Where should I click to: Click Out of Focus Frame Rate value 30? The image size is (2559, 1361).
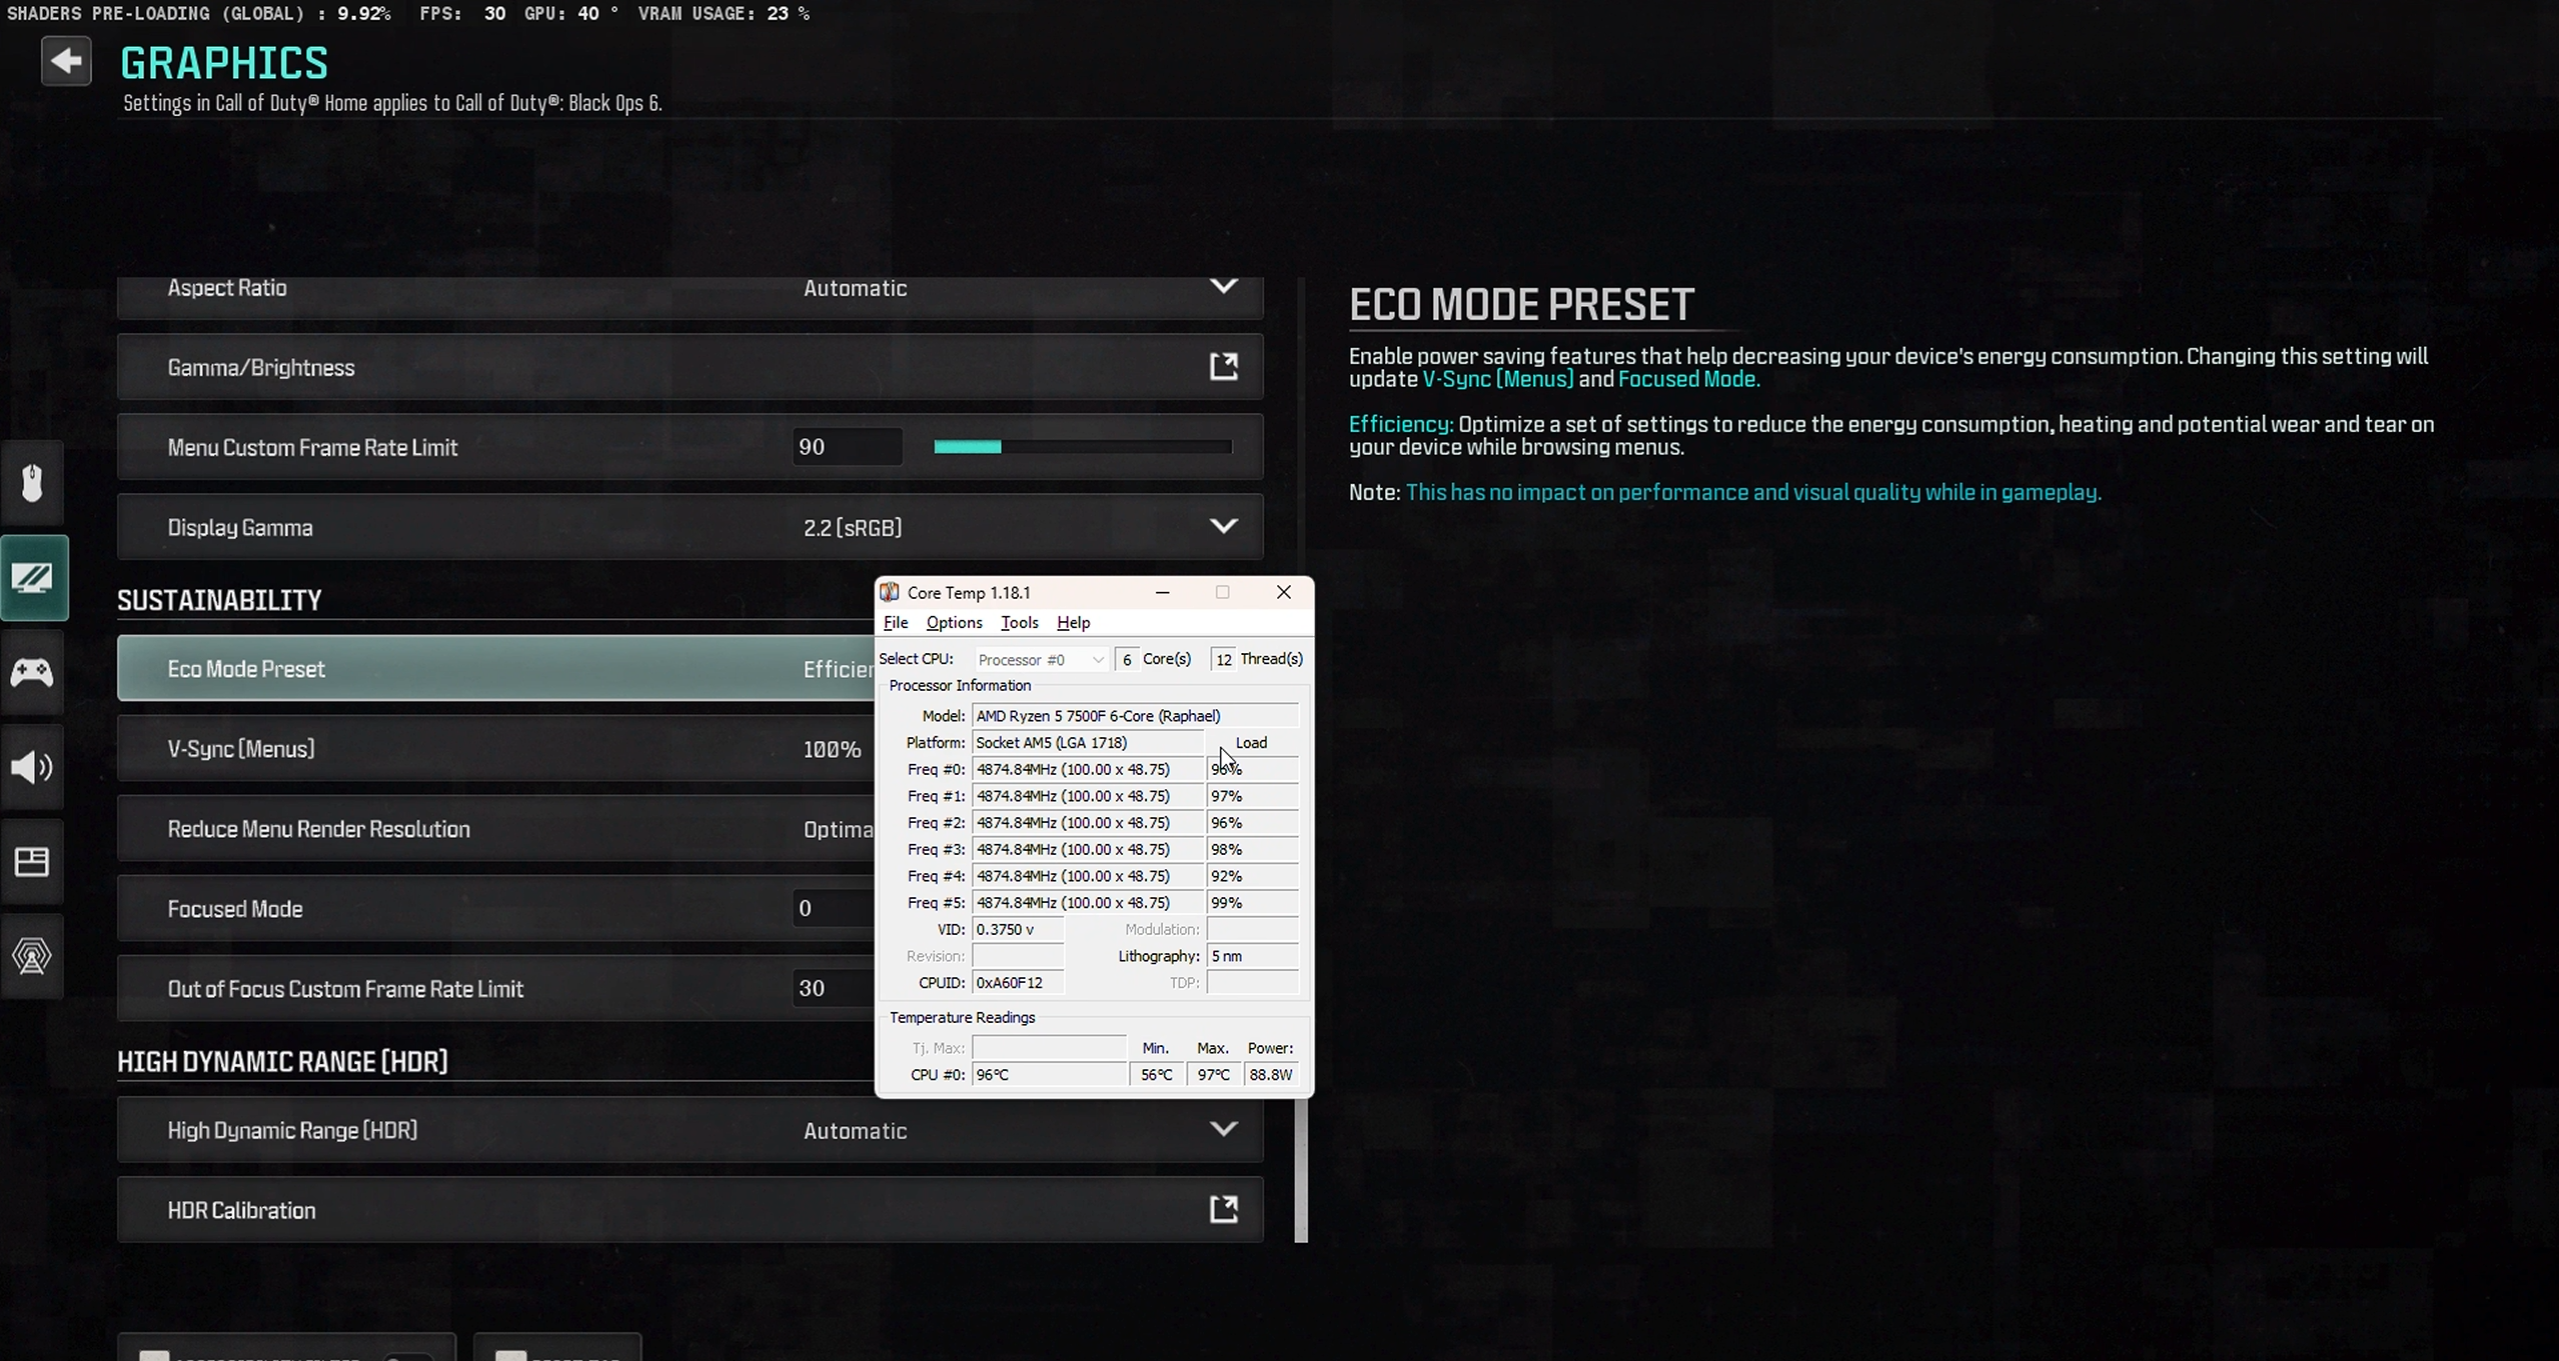point(832,988)
